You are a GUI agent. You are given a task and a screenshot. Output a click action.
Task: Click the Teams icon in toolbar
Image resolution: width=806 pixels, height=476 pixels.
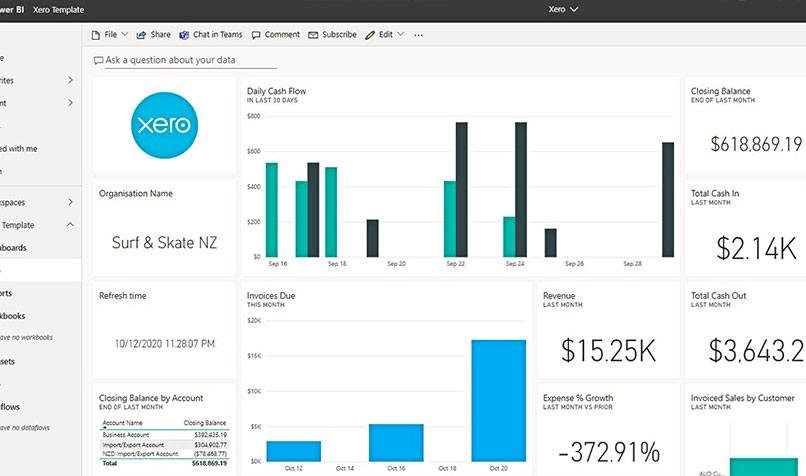(x=184, y=35)
